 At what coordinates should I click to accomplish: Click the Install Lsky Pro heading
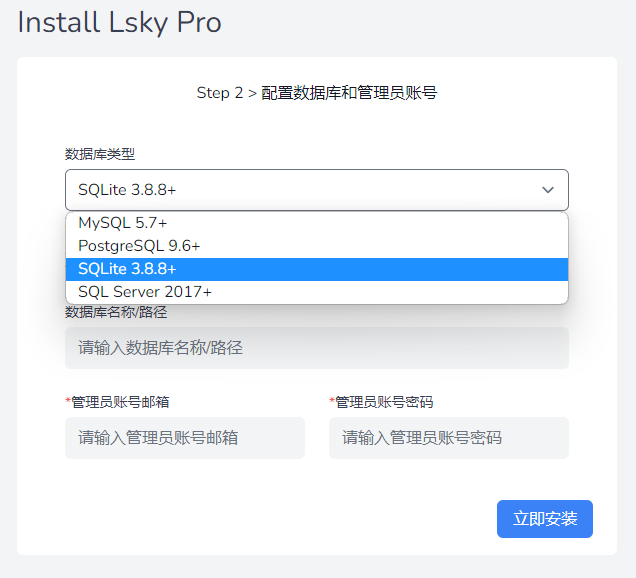click(x=119, y=23)
